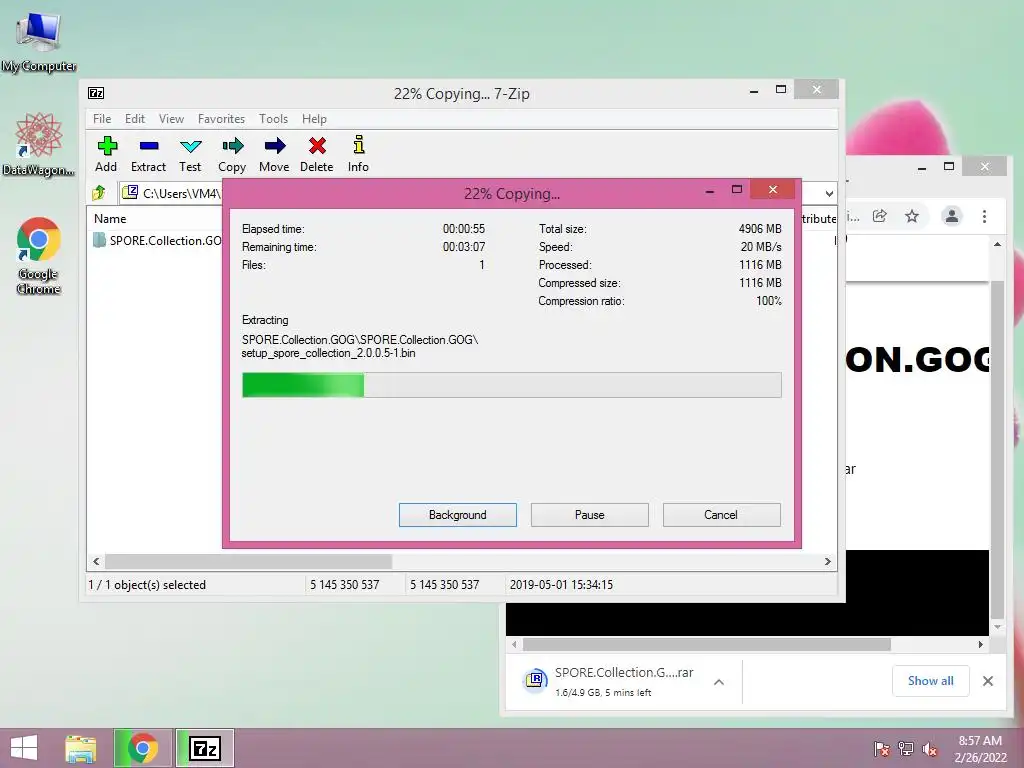Click the muted volume tray icon
The width and height of the screenshot is (1024, 768).
tap(930, 749)
